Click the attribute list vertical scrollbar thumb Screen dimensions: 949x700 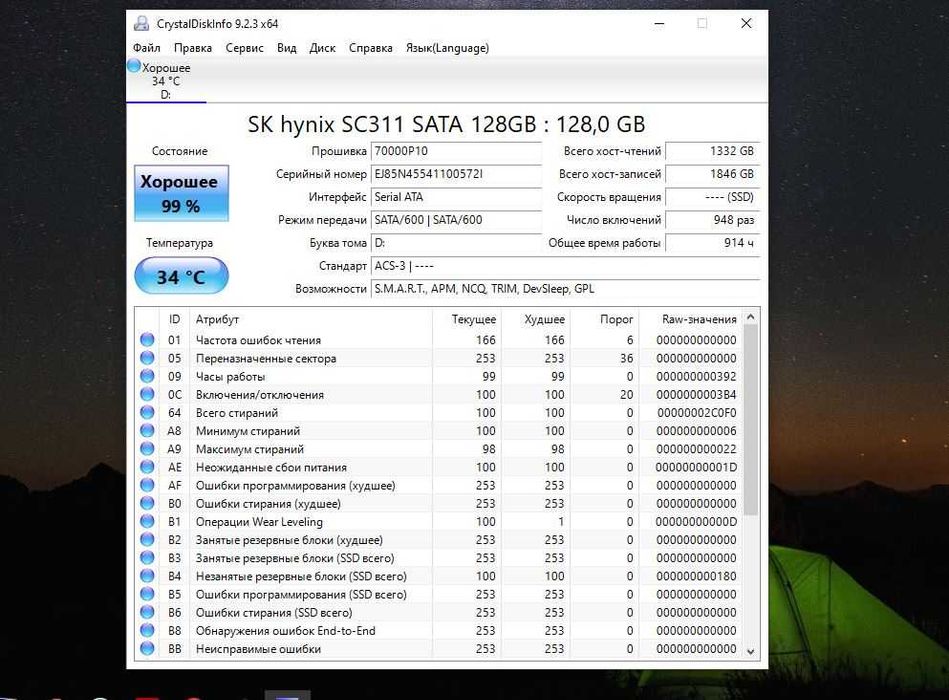coord(750,420)
